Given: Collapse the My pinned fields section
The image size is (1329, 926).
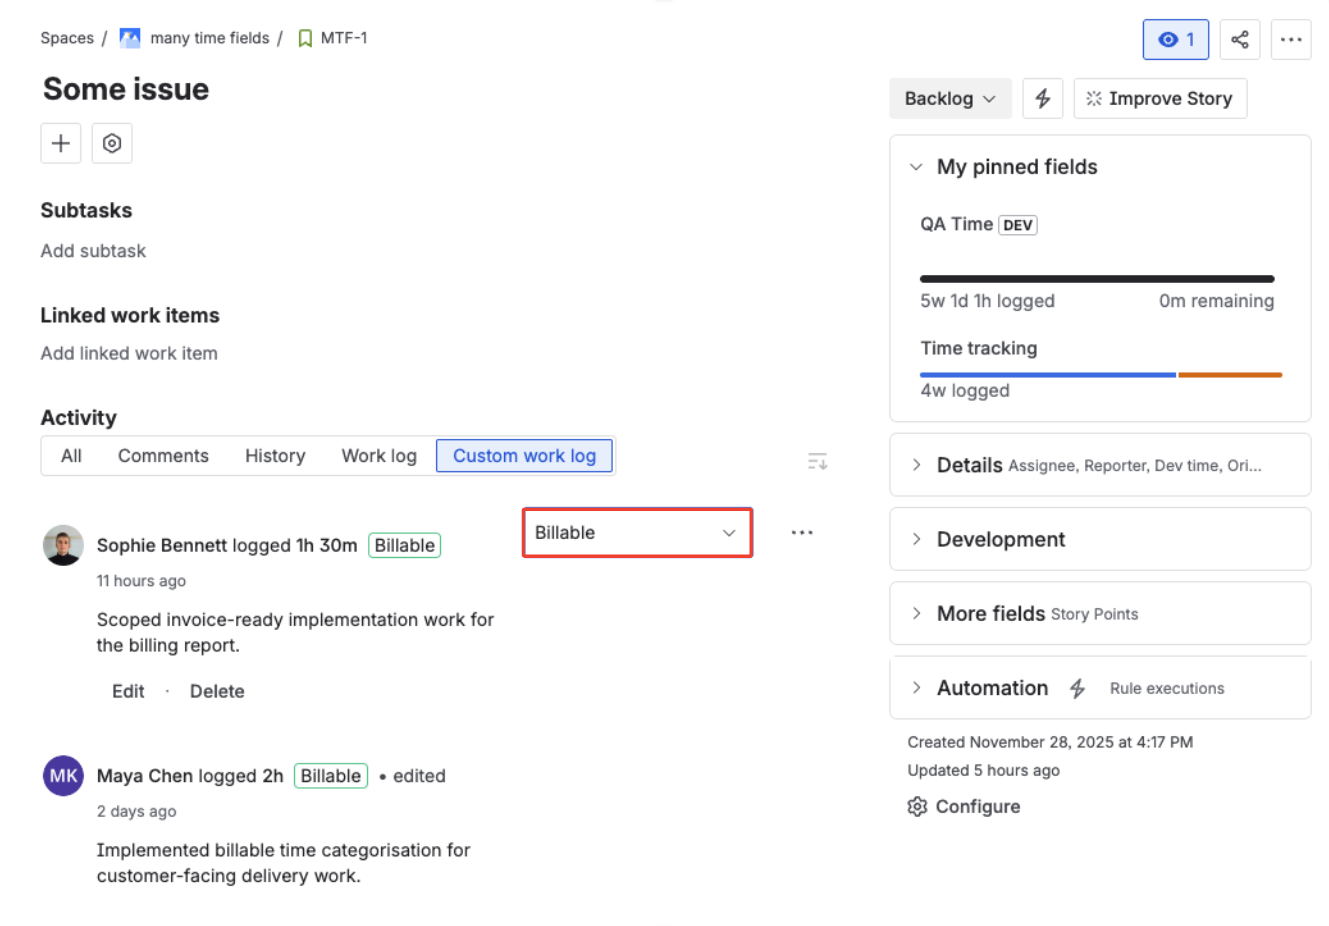Looking at the screenshot, I should (916, 167).
